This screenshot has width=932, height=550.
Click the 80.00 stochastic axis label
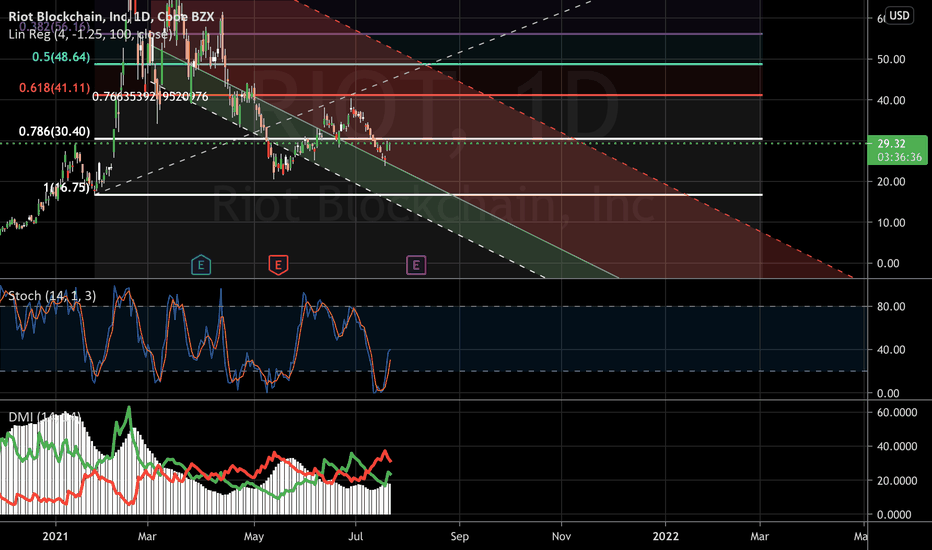[891, 306]
